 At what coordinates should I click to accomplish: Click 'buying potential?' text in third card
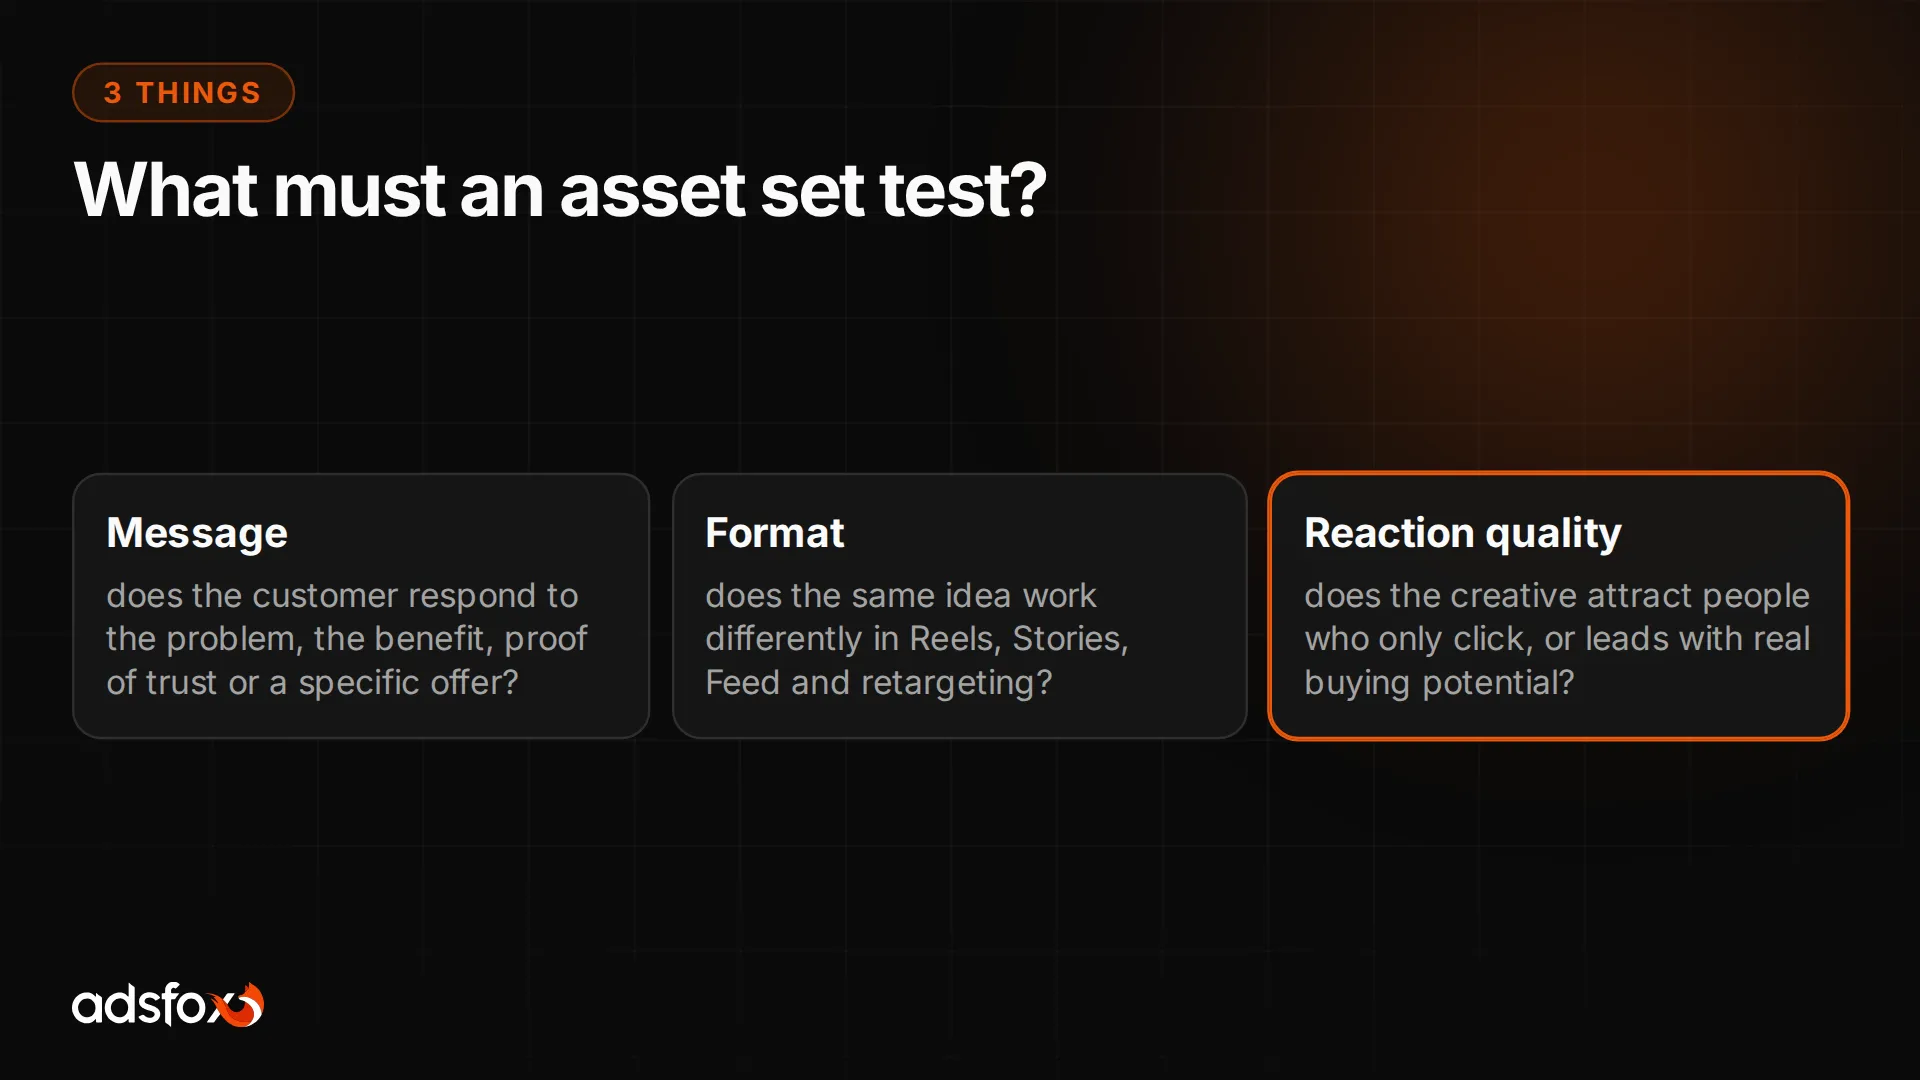(1439, 683)
